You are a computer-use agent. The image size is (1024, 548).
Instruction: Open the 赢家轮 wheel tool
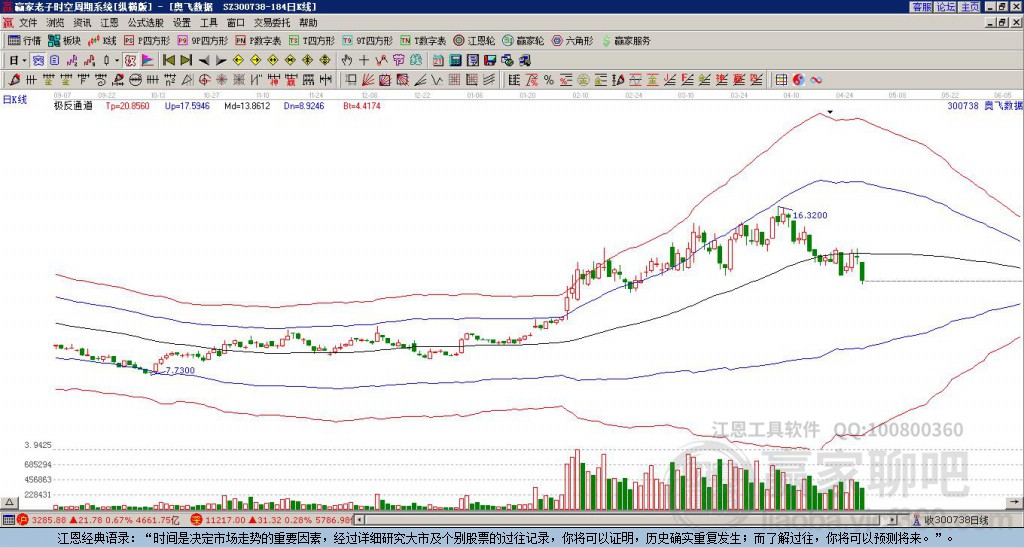(523, 41)
